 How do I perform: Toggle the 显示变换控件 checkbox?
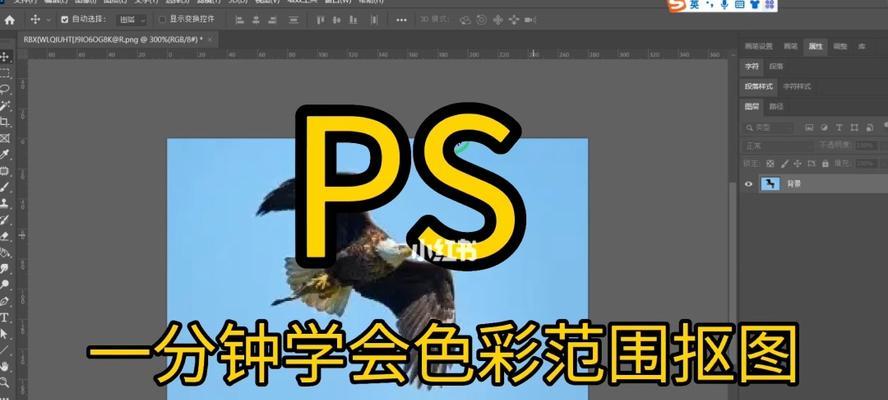point(162,20)
